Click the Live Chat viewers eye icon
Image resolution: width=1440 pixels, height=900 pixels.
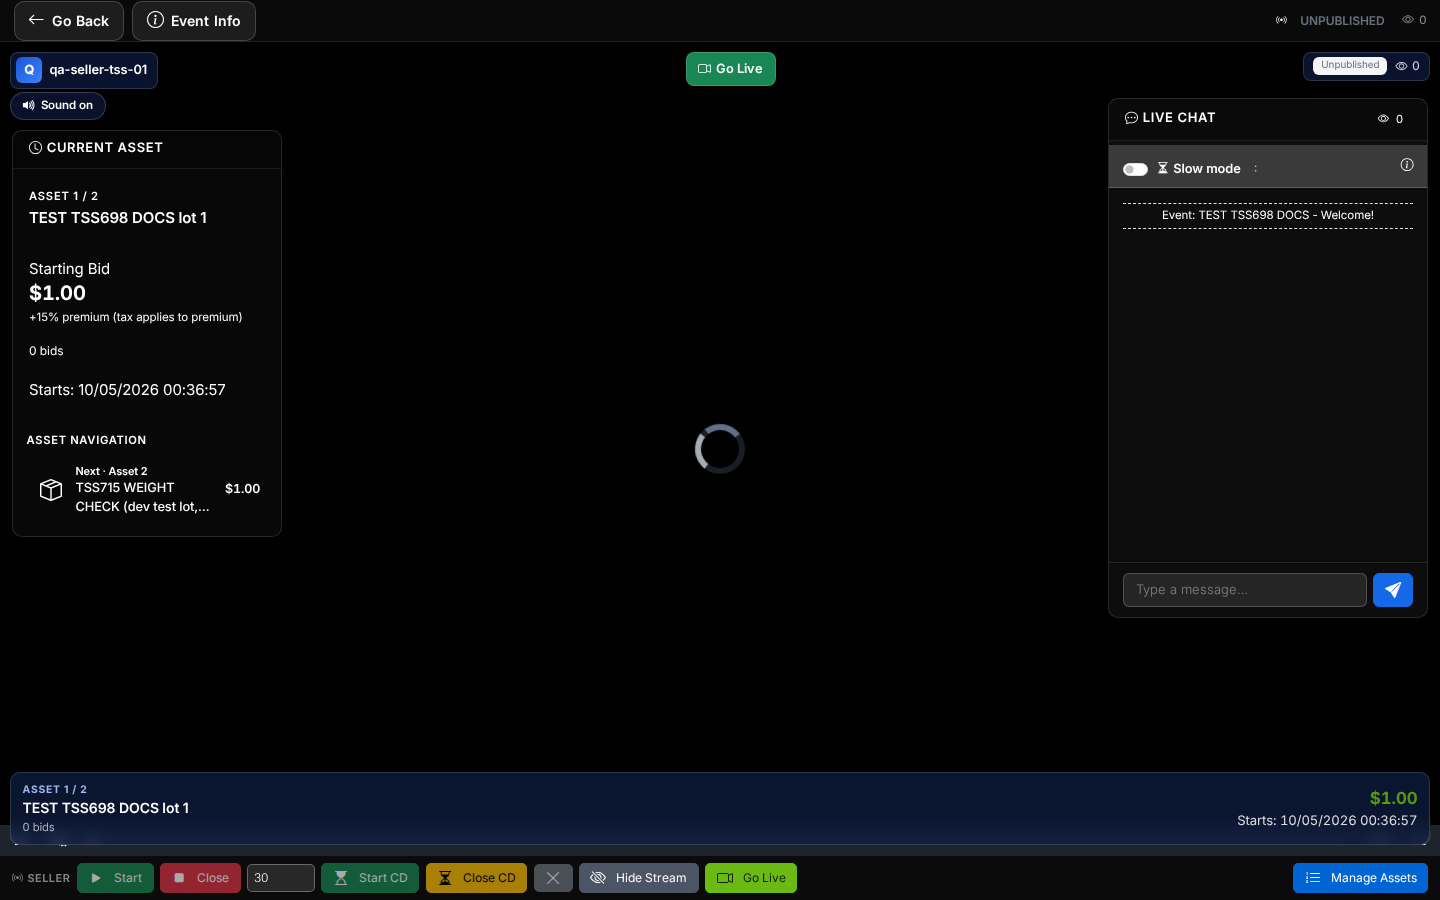[1384, 119]
